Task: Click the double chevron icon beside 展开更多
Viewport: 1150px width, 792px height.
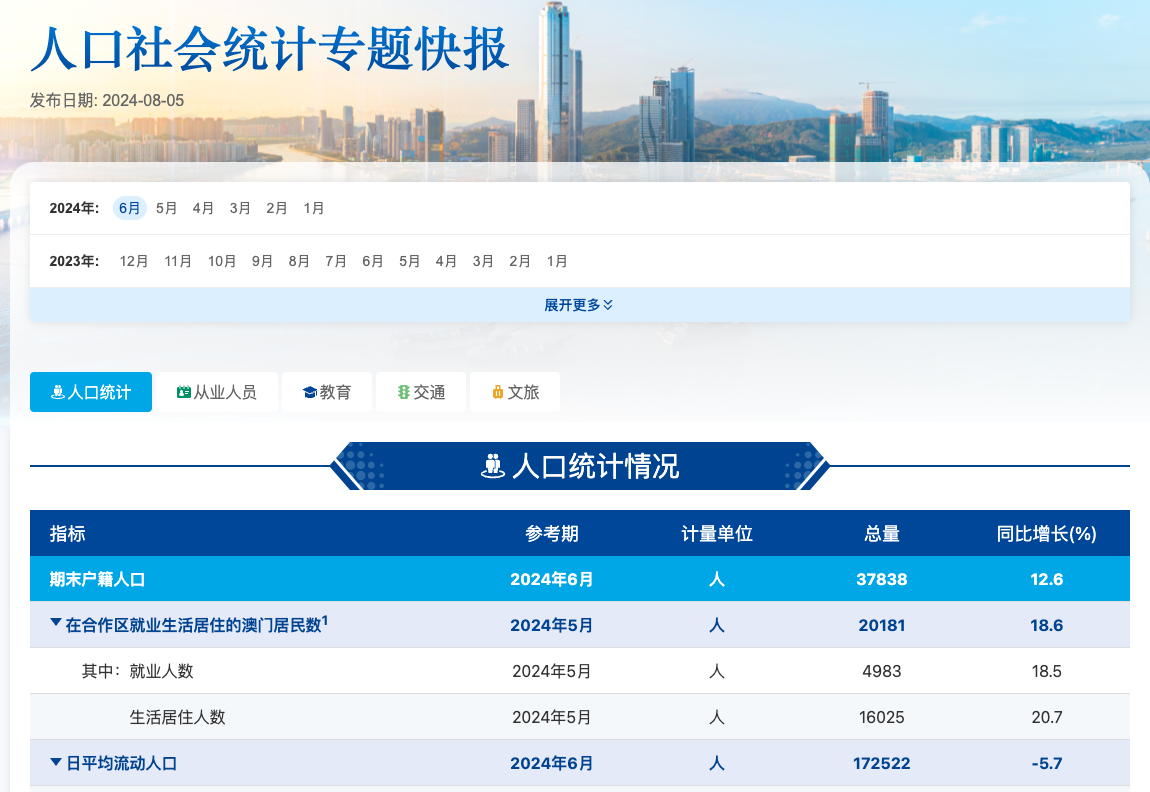Action: coord(609,305)
